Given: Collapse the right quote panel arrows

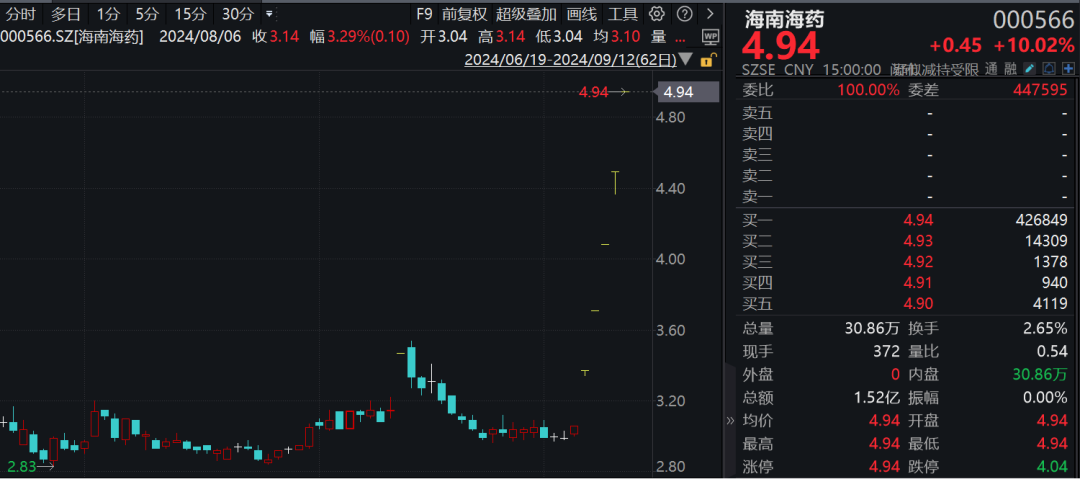Looking at the screenshot, I should 730,420.
